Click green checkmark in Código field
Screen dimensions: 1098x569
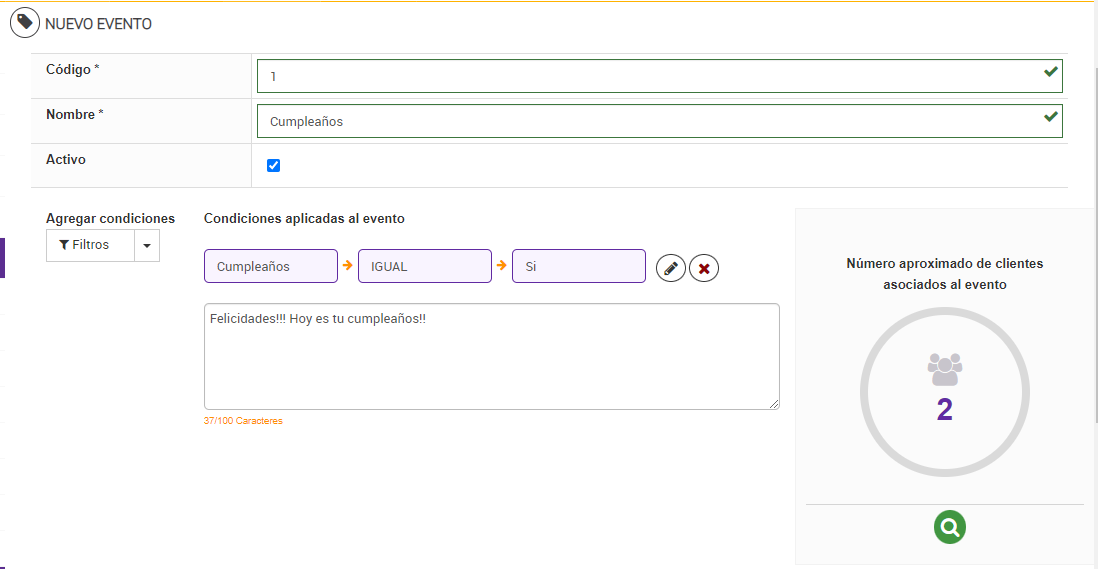pos(1050,72)
